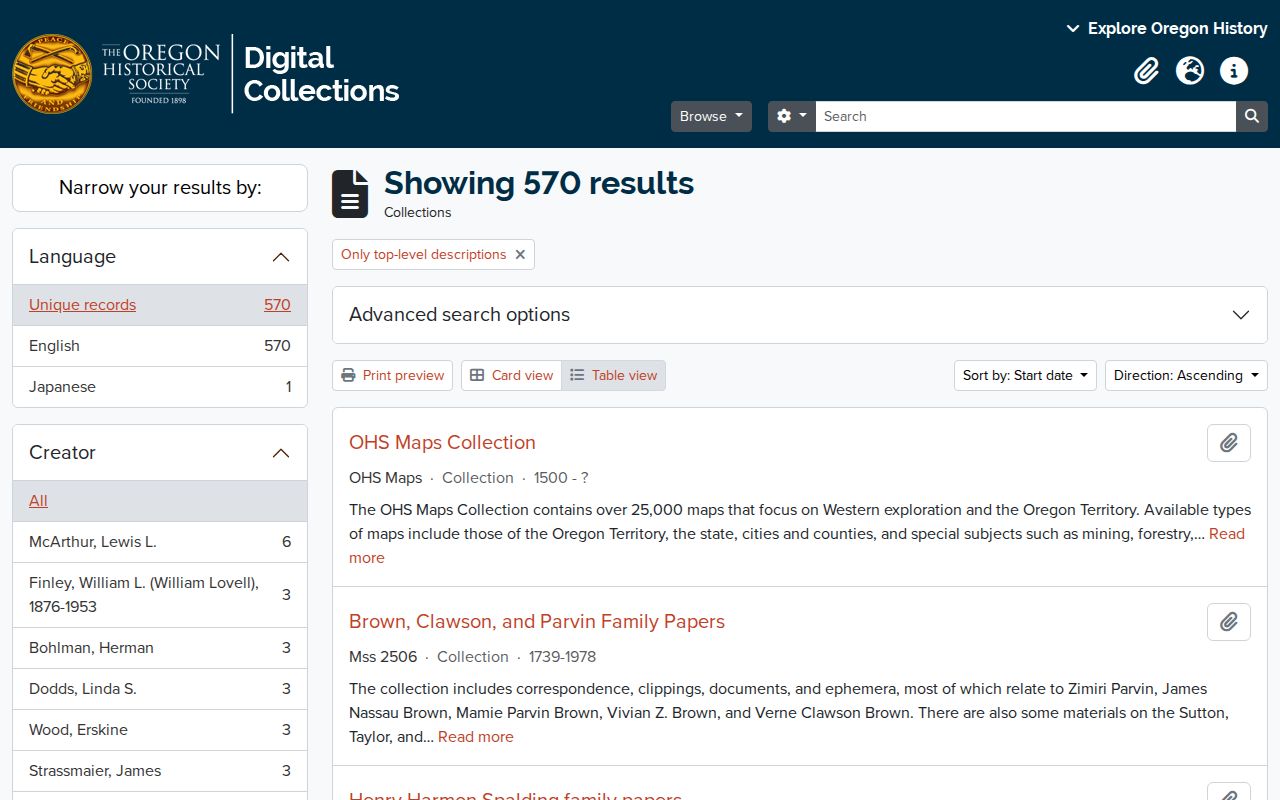The height and width of the screenshot is (800, 1280).
Task: Open search options gear dropdown
Action: coord(791,116)
